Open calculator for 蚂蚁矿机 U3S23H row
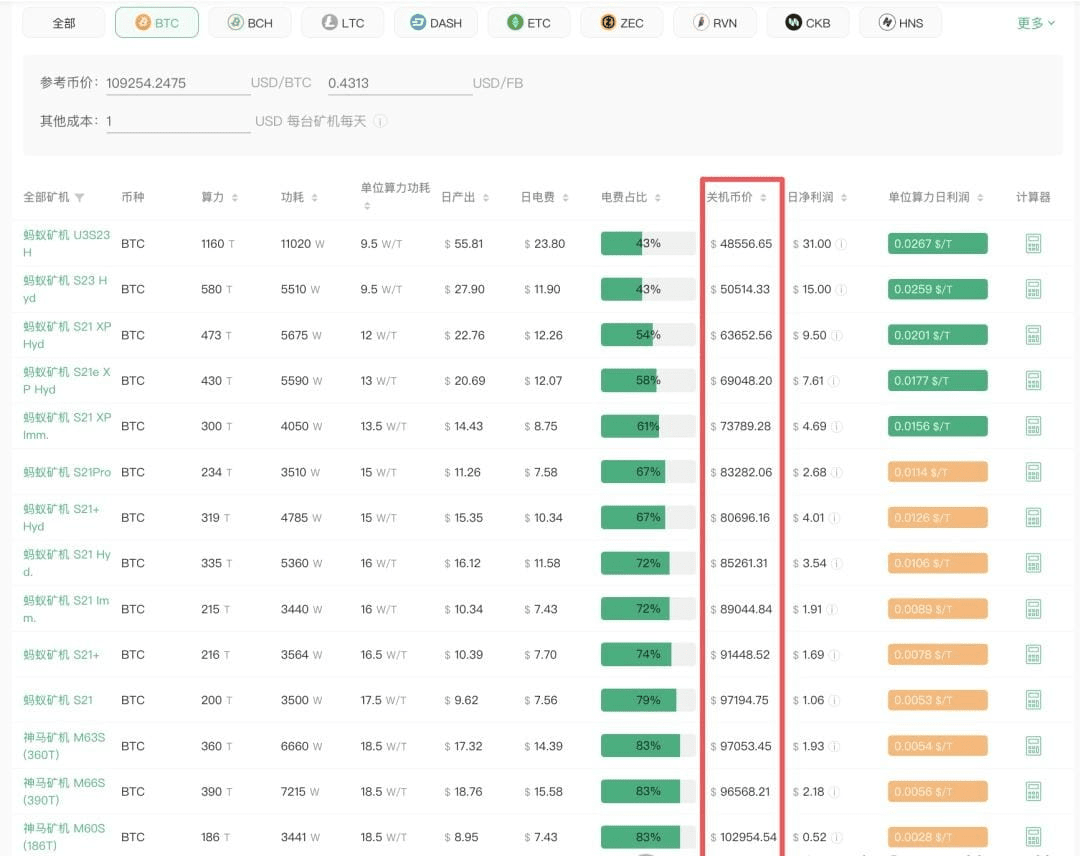 pos(1033,243)
